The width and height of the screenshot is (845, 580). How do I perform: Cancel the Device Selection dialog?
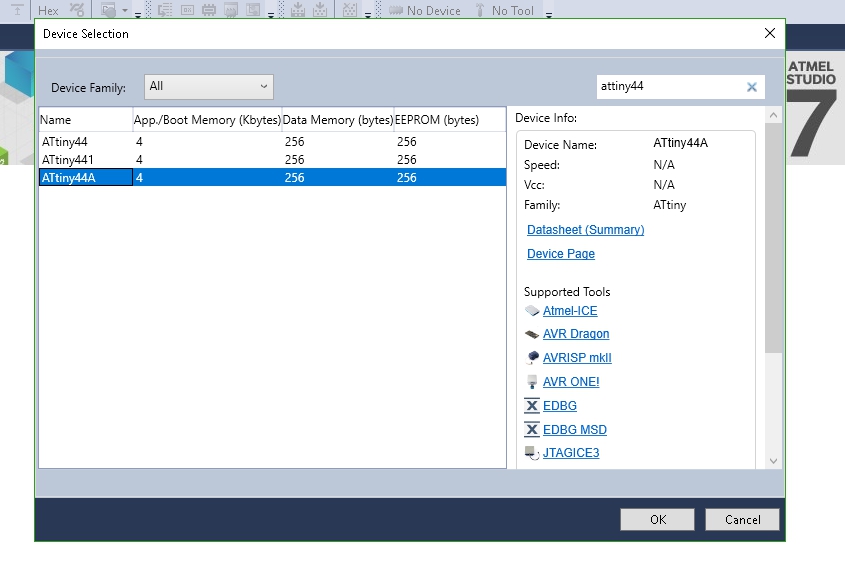coord(742,520)
